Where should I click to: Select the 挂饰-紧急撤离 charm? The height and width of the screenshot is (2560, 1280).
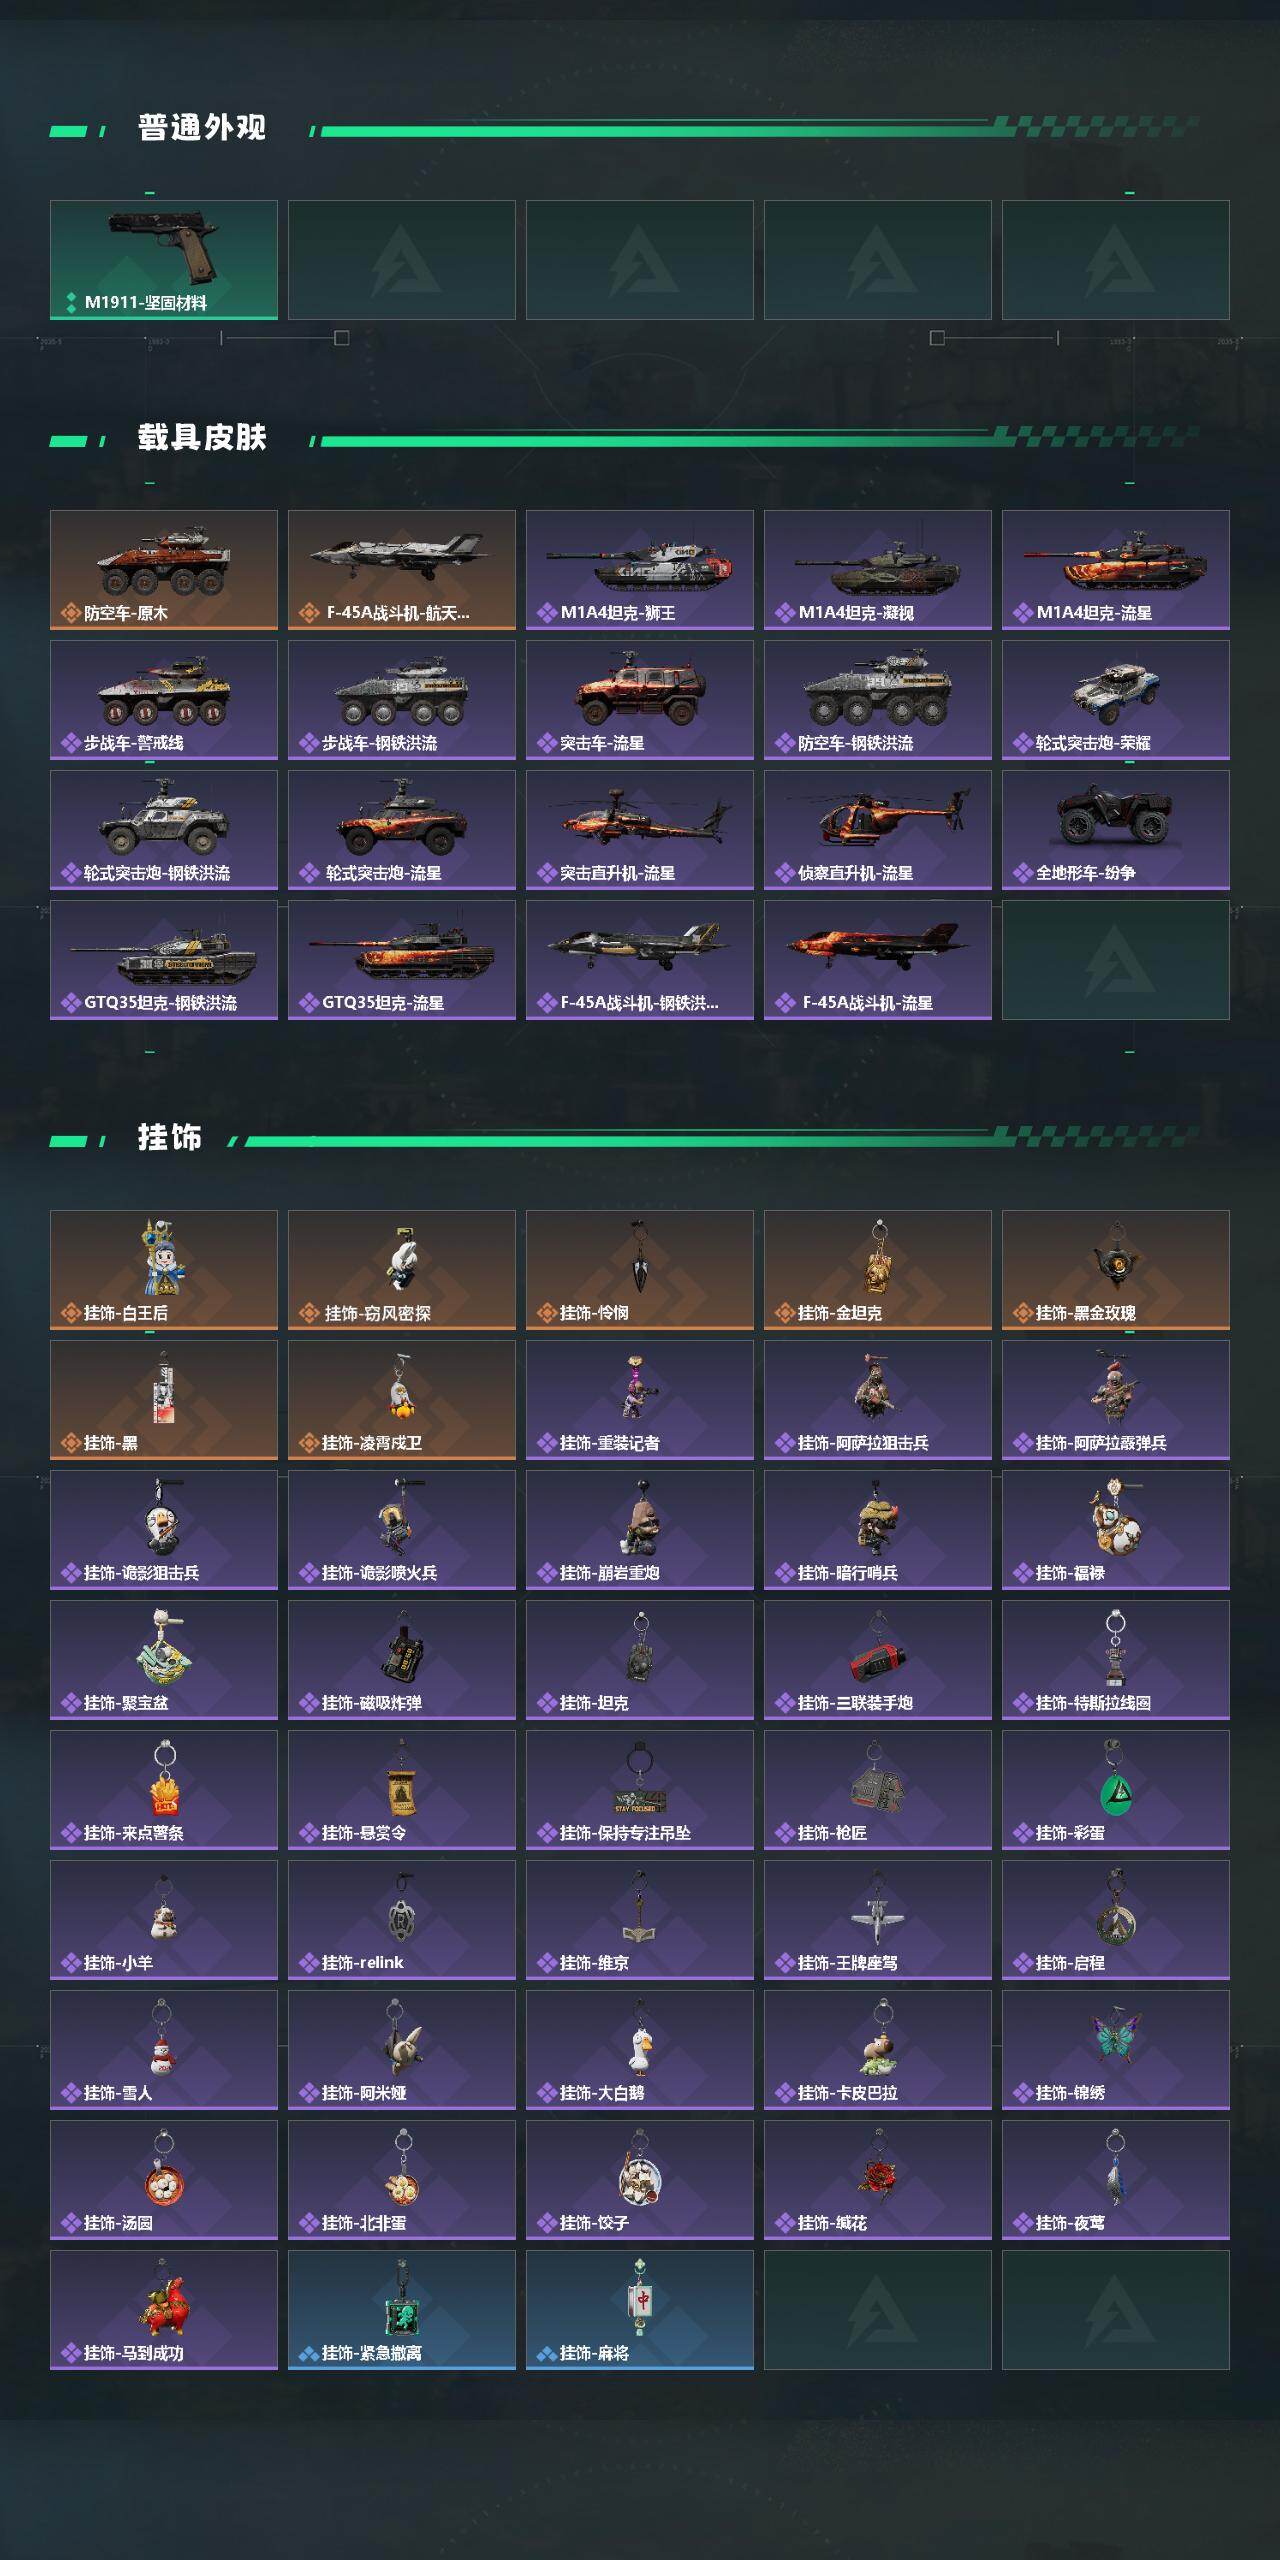click(402, 2310)
